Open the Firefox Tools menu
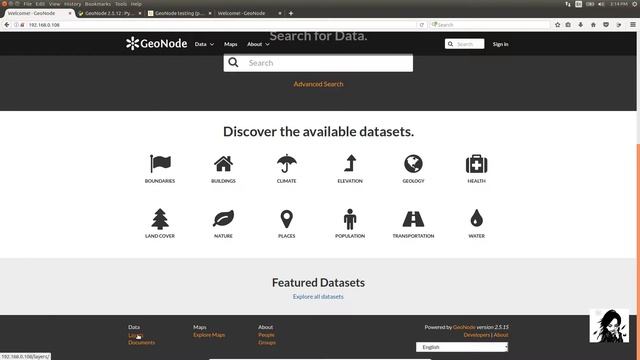The height and width of the screenshot is (360, 640). 120,4
